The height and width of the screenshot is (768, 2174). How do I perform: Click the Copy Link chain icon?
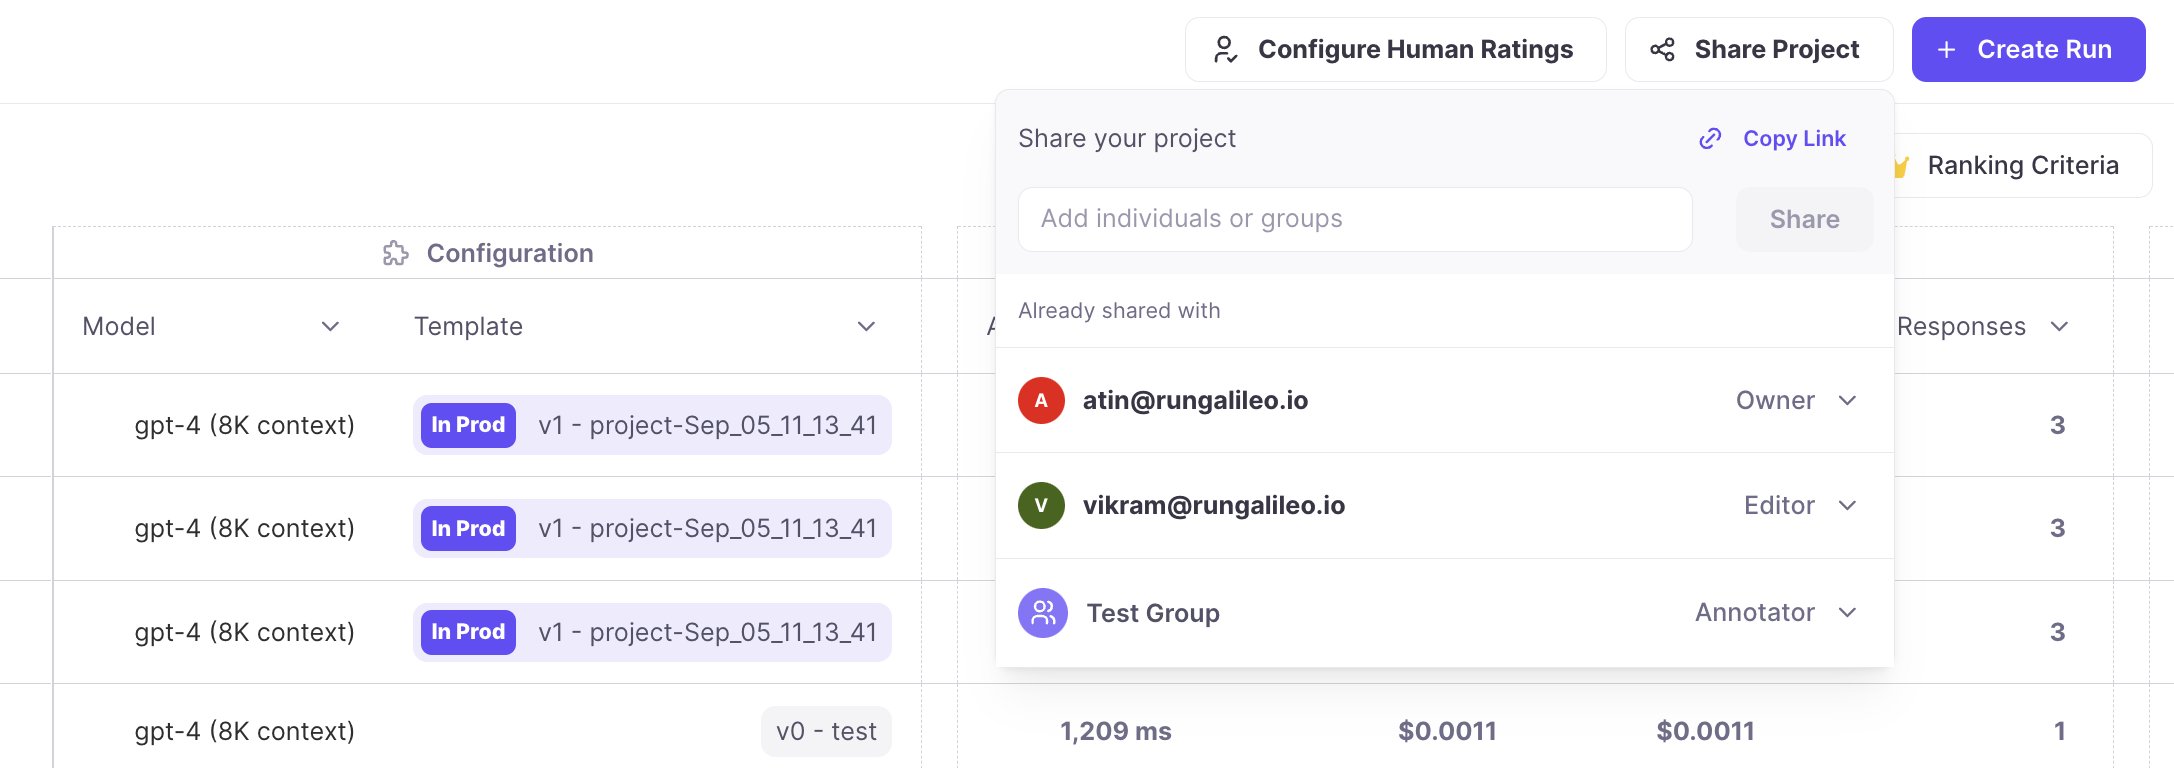coord(1710,138)
